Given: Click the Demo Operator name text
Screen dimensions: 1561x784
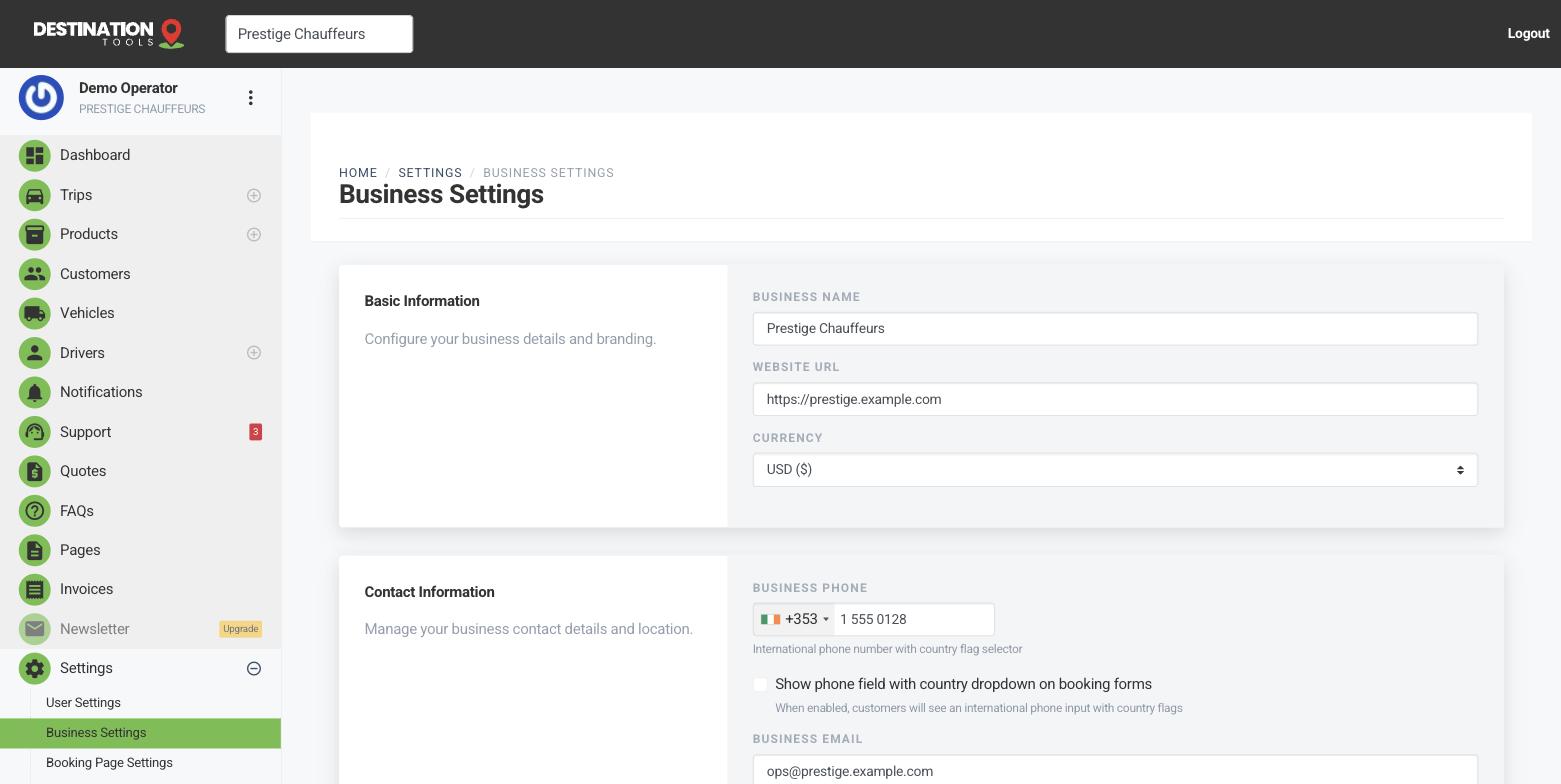Looking at the screenshot, I should 128,88.
